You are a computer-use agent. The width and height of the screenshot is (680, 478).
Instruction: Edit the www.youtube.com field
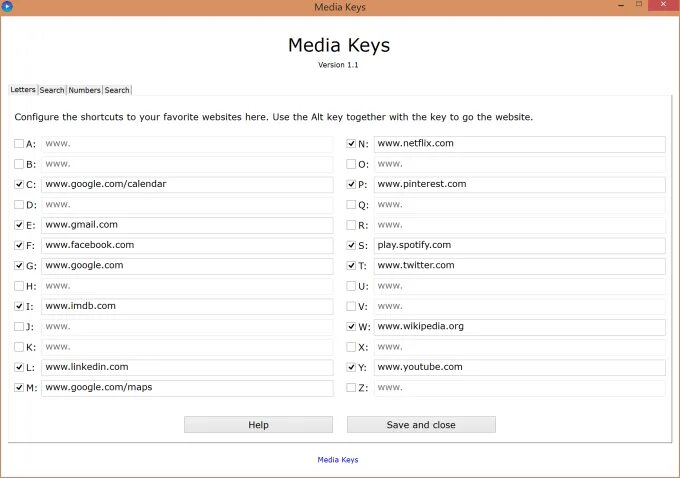[x=520, y=367]
